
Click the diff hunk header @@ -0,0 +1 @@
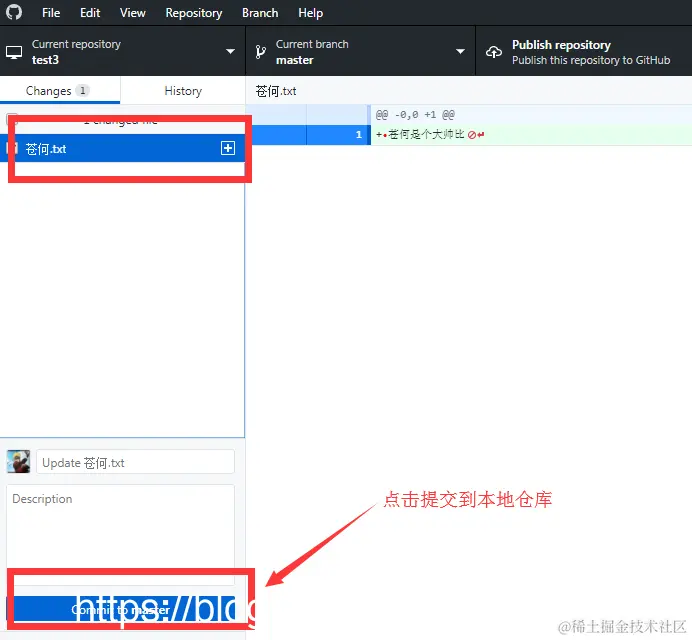pyautogui.click(x=415, y=115)
